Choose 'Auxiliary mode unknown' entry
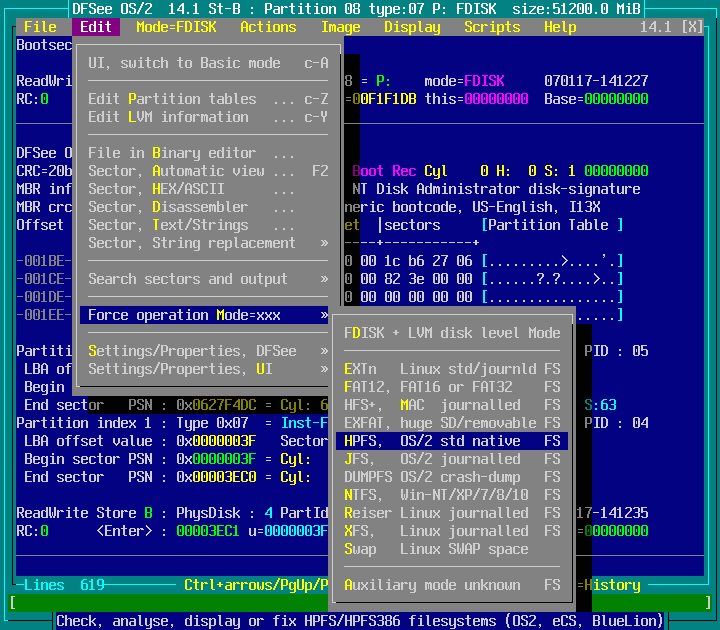The width and height of the screenshot is (720, 630). point(452,585)
